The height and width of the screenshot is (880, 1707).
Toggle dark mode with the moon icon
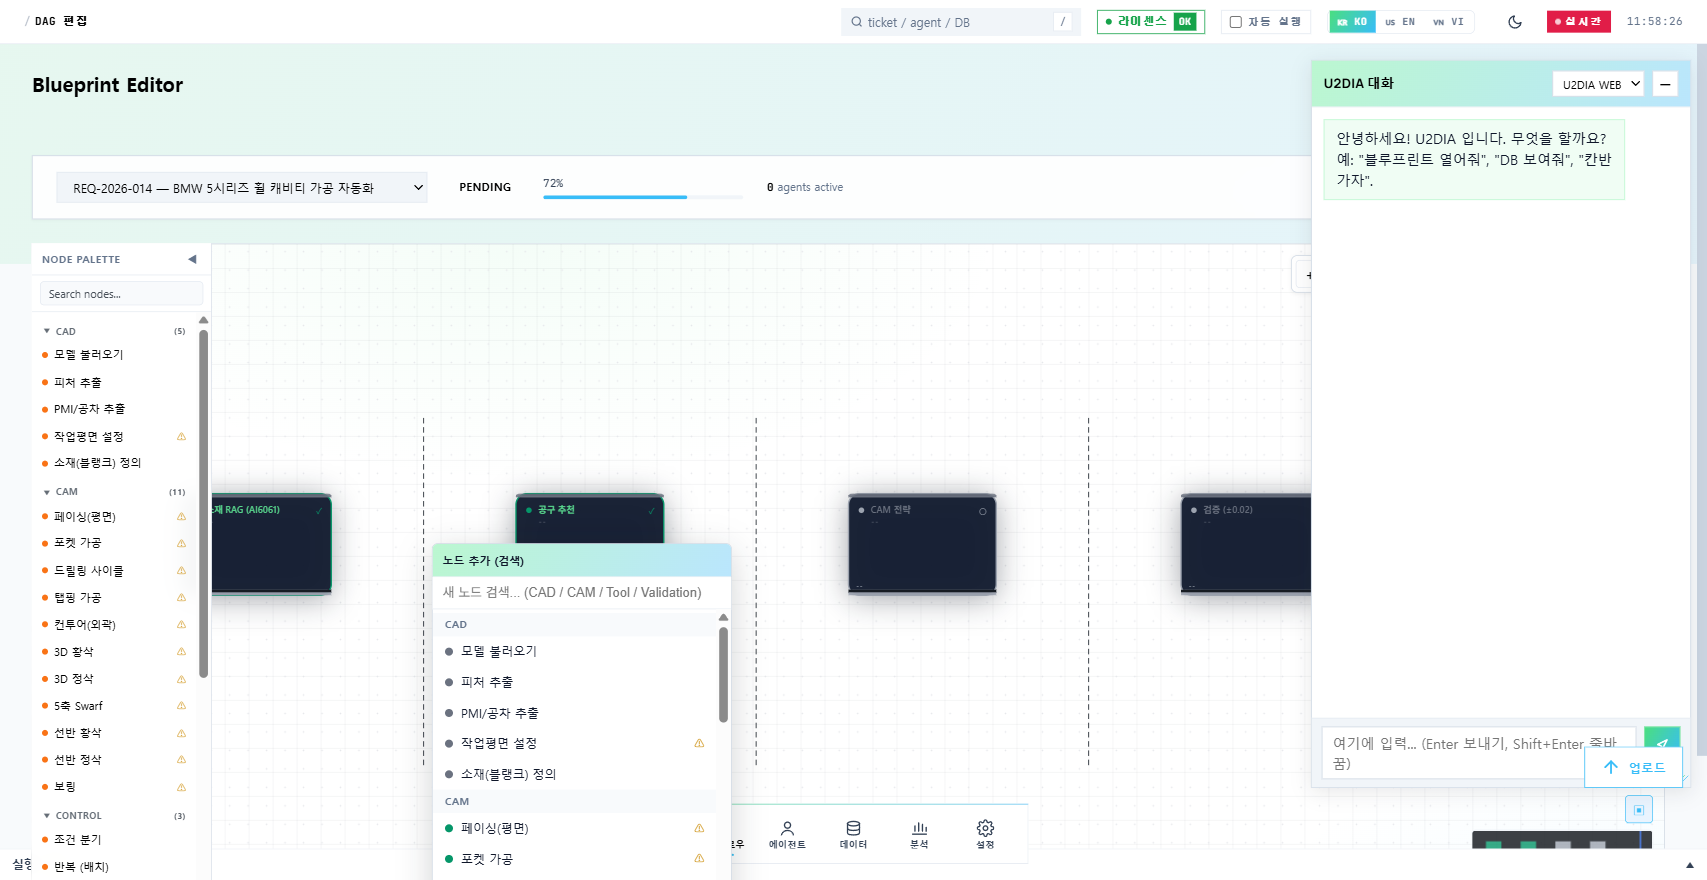coord(1515,22)
